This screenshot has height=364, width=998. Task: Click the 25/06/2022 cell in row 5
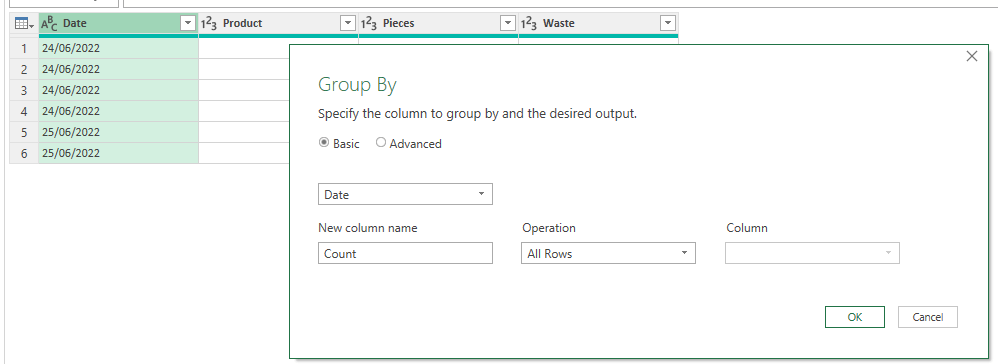(x=118, y=132)
